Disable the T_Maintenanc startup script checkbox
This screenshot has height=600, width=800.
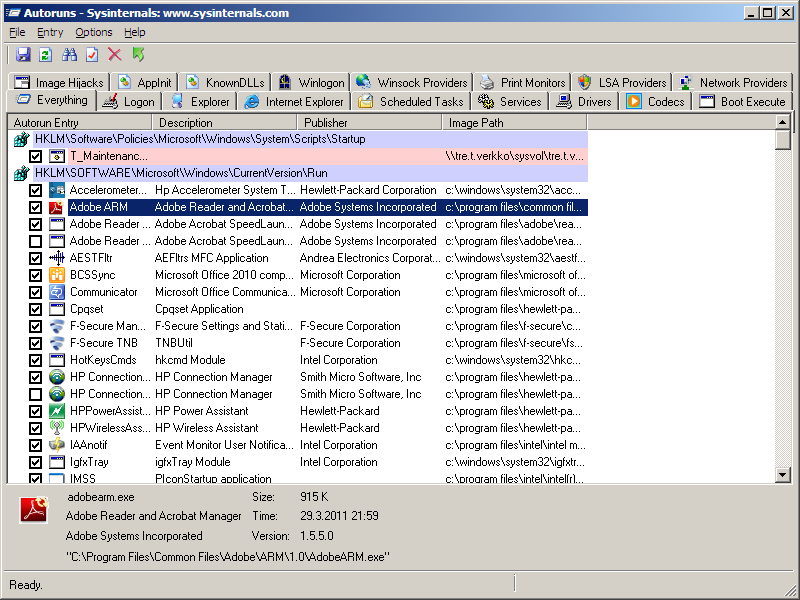35,156
